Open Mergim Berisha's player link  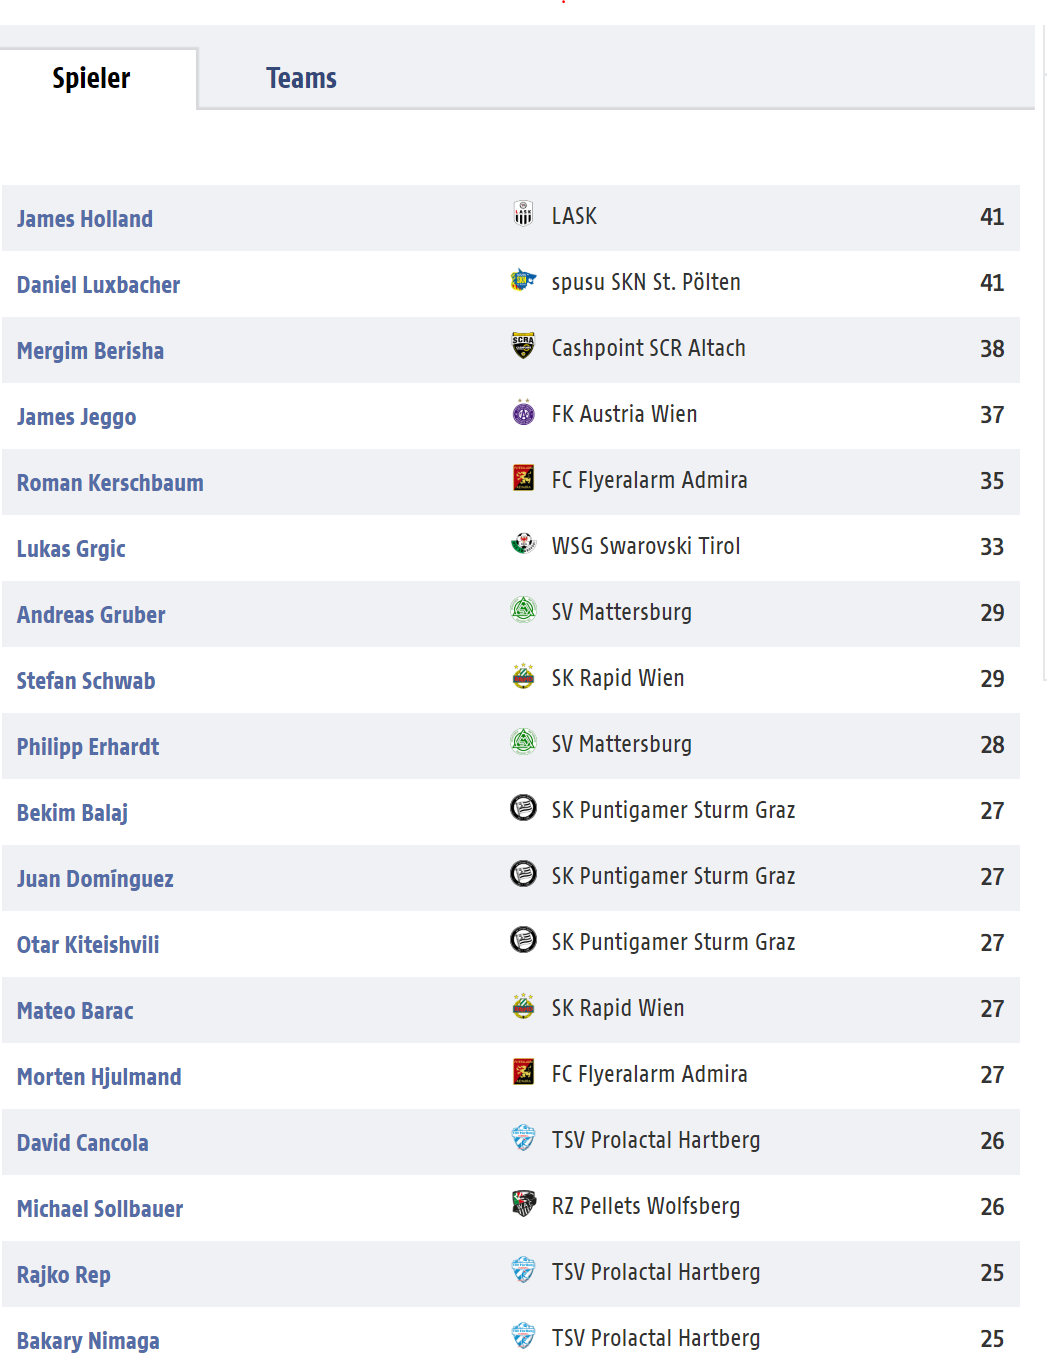90,351
